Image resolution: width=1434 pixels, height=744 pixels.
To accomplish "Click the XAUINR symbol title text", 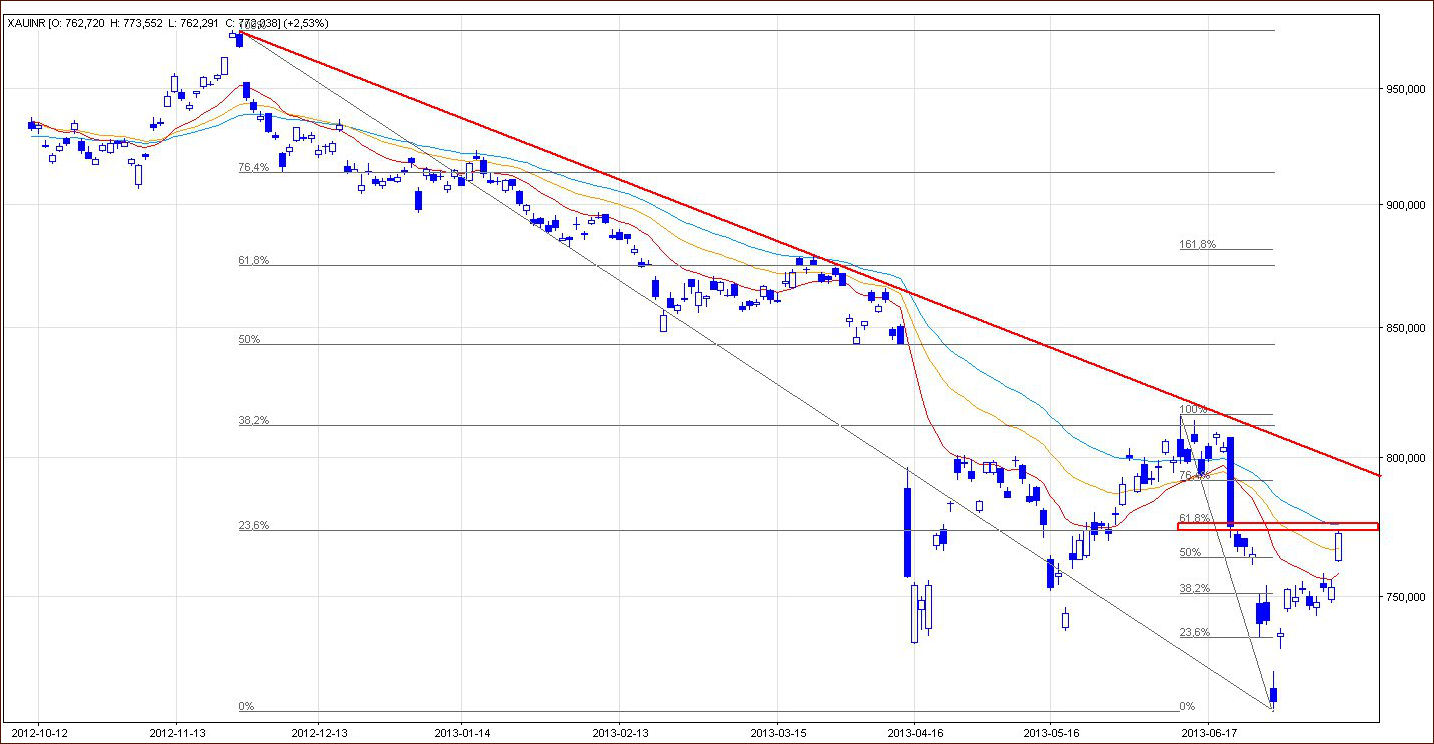I will point(27,23).
